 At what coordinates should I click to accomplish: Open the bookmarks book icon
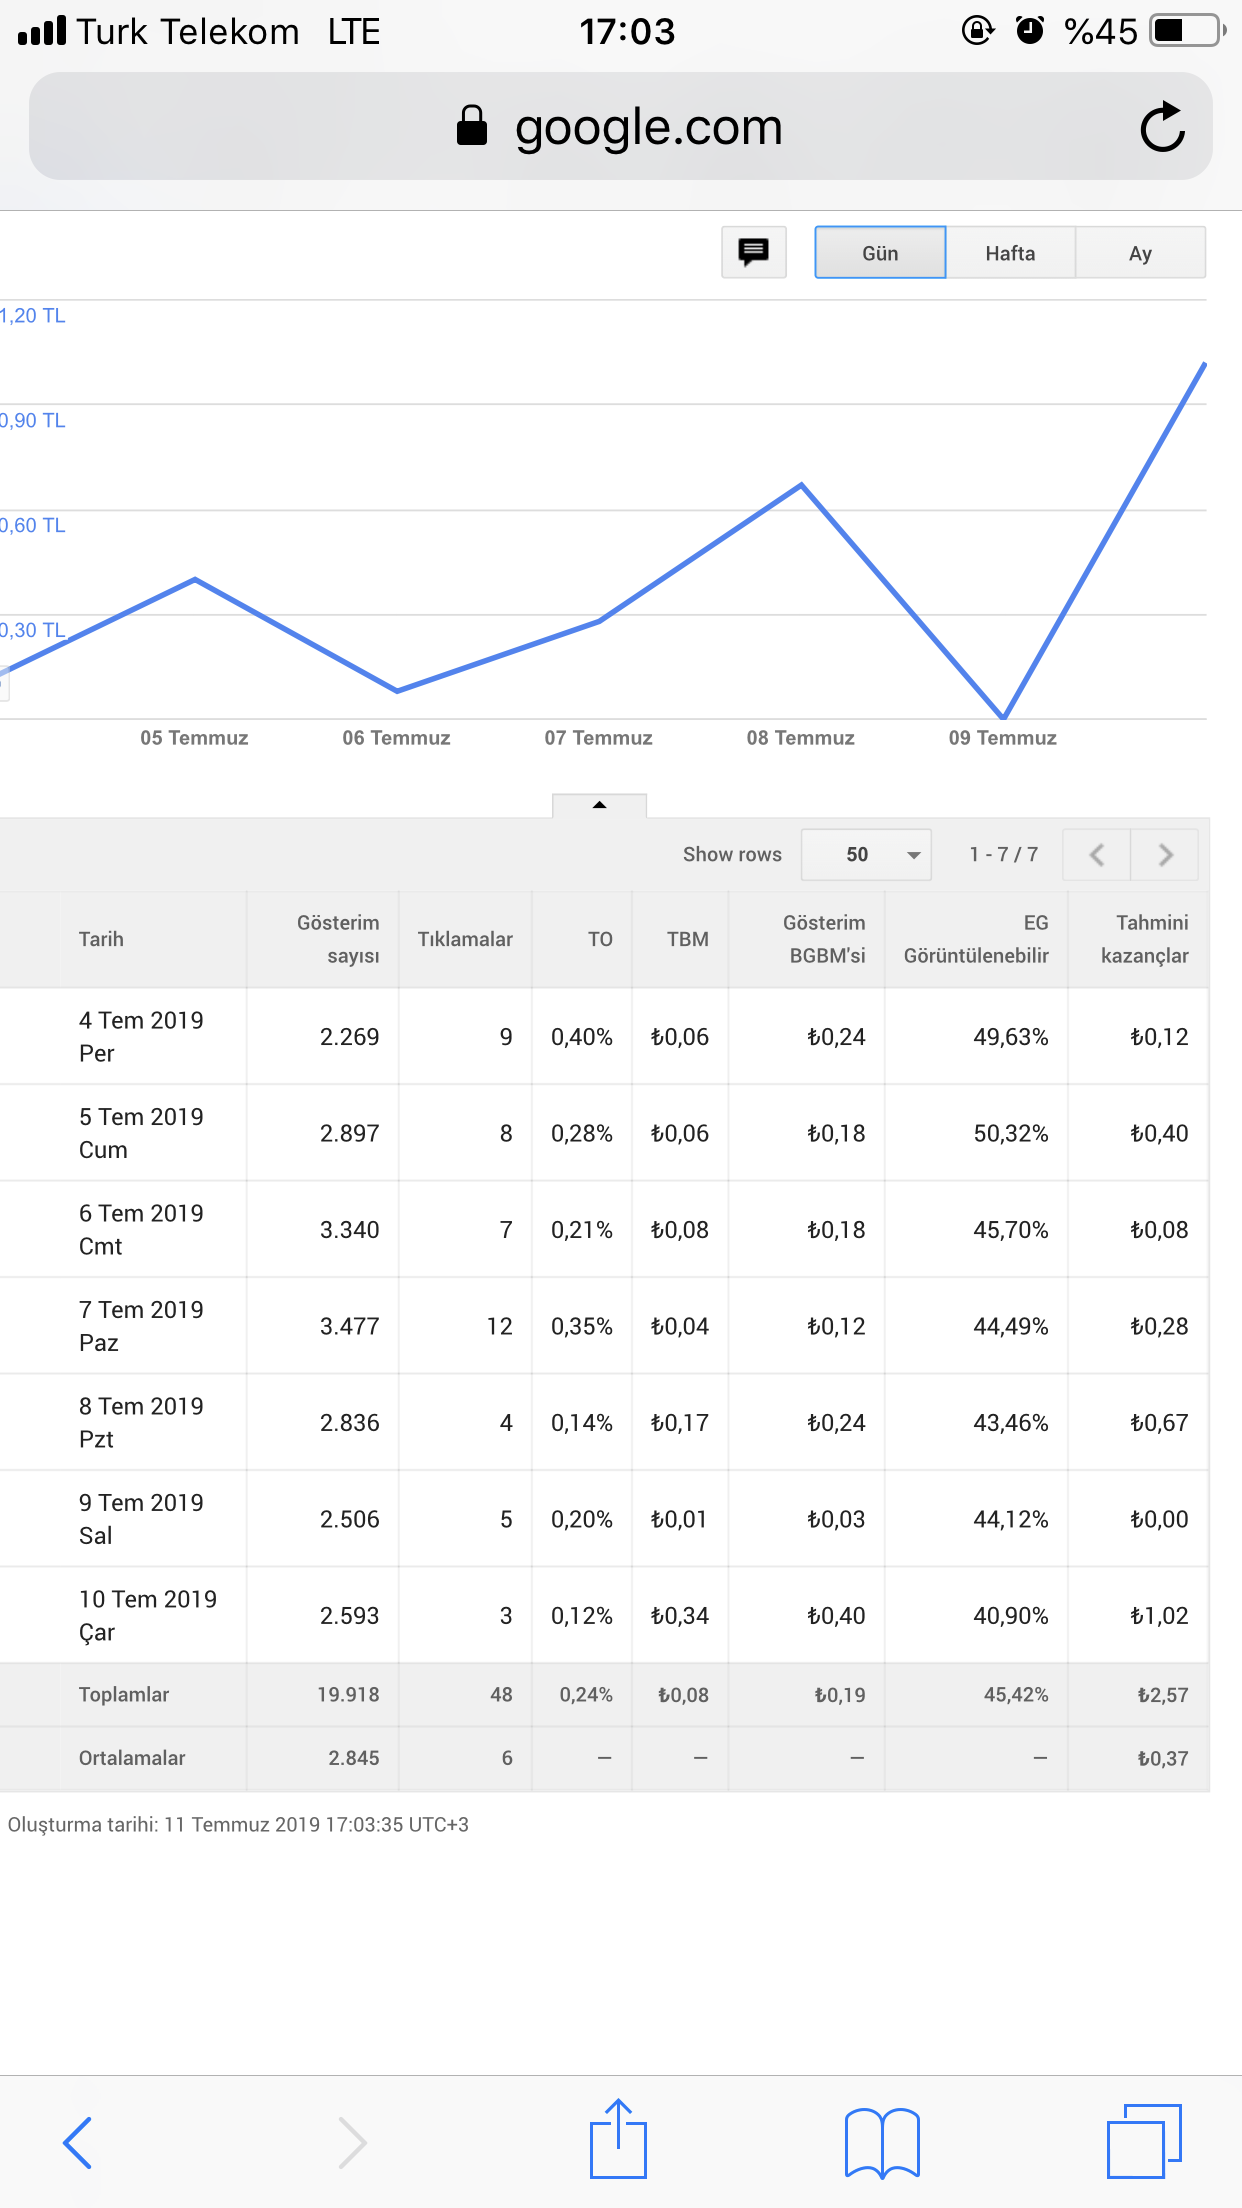tap(882, 2142)
